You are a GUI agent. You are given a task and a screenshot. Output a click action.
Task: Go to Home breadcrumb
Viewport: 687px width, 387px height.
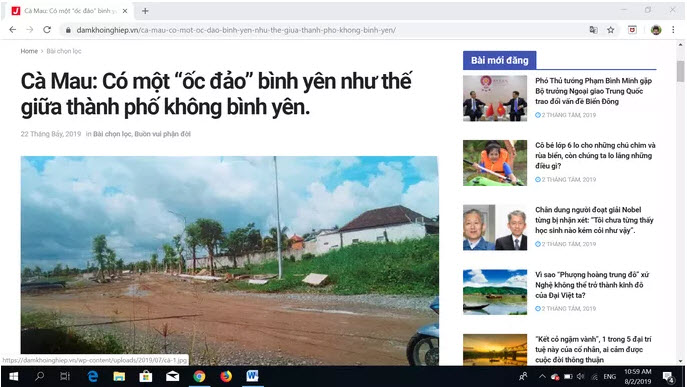click(29, 51)
